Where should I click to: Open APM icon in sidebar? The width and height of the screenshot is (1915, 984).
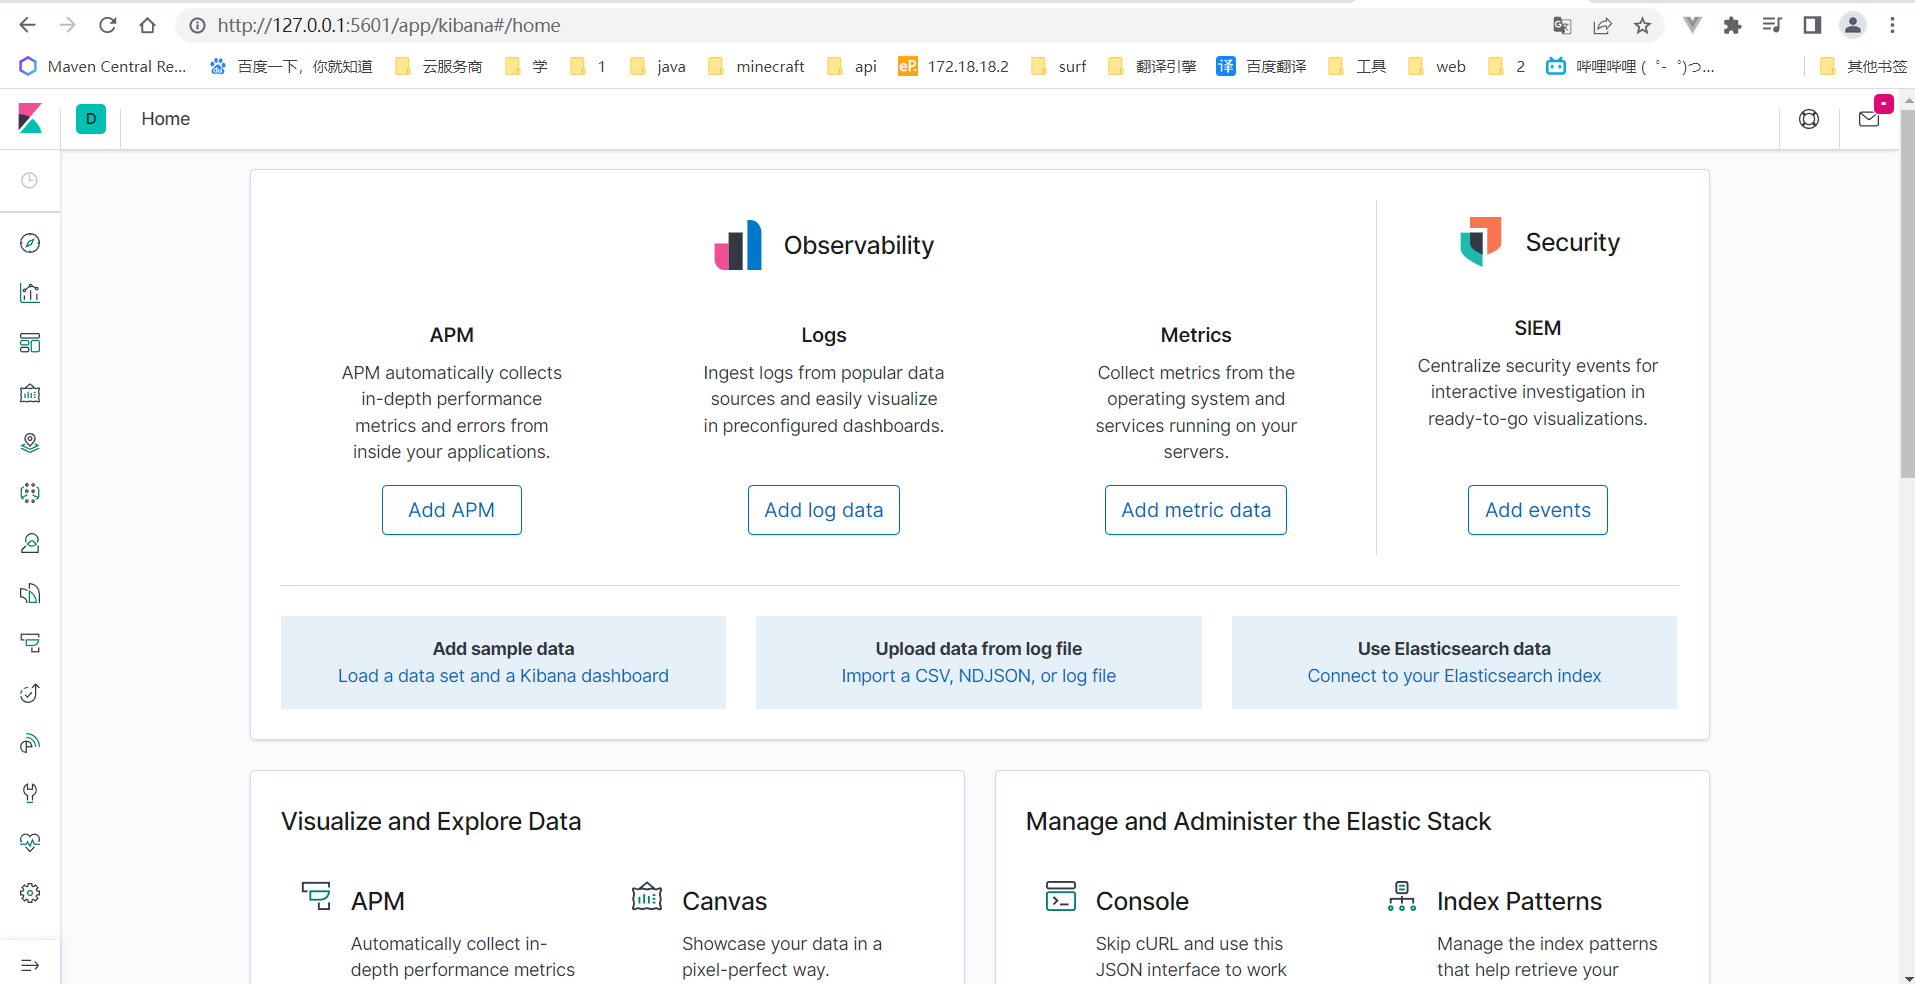tap(30, 643)
